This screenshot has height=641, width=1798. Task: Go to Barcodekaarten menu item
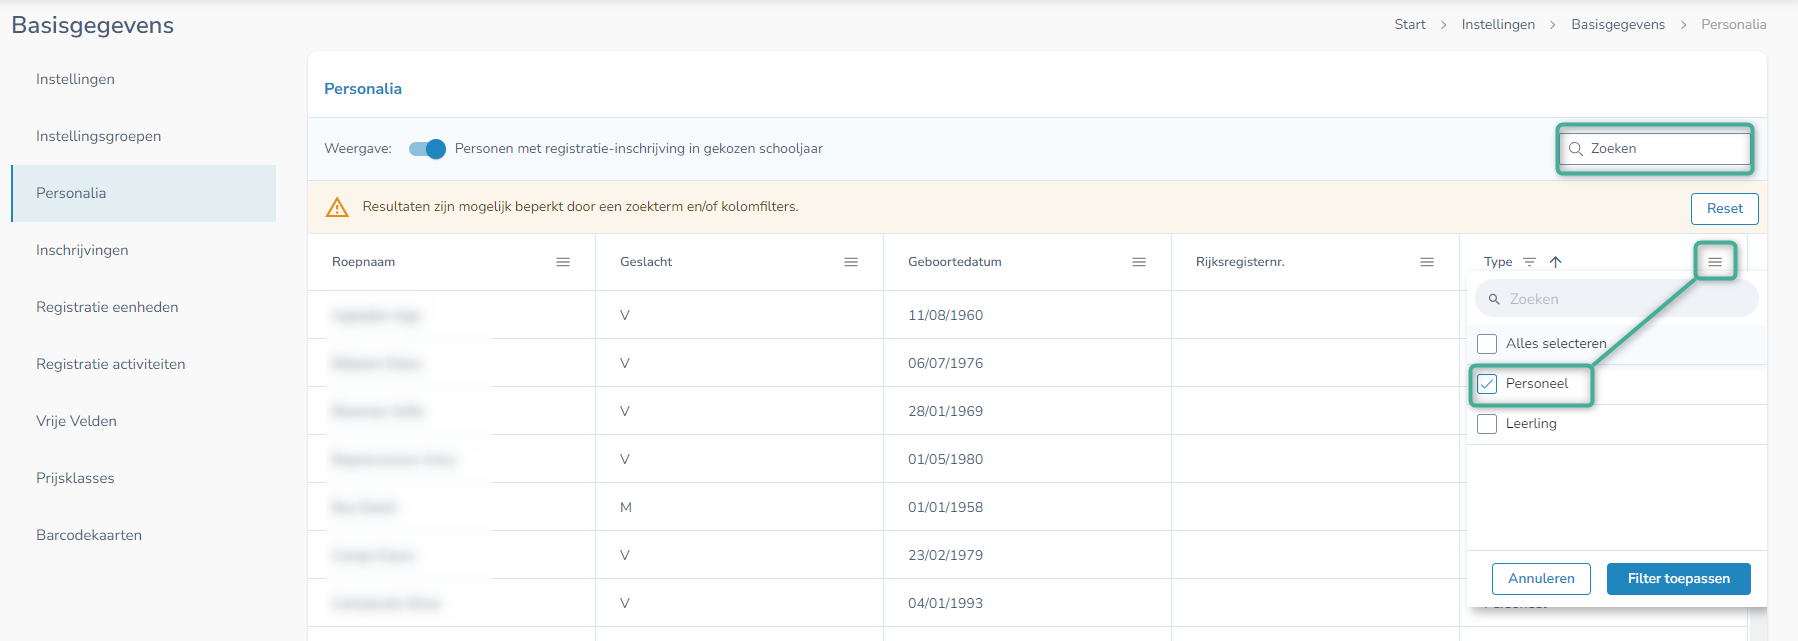coord(89,535)
